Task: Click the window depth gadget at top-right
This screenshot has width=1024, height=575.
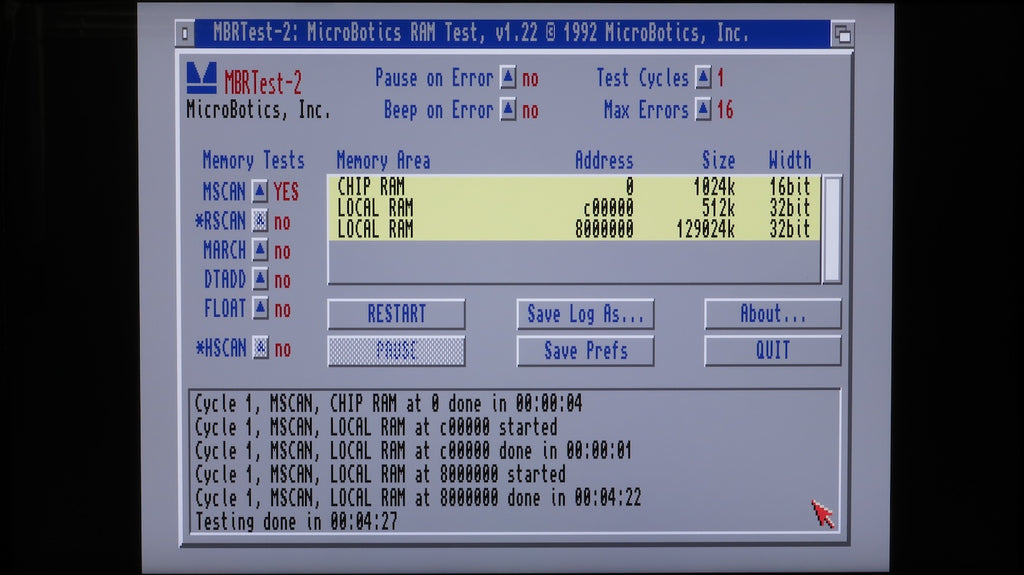Action: click(x=842, y=34)
